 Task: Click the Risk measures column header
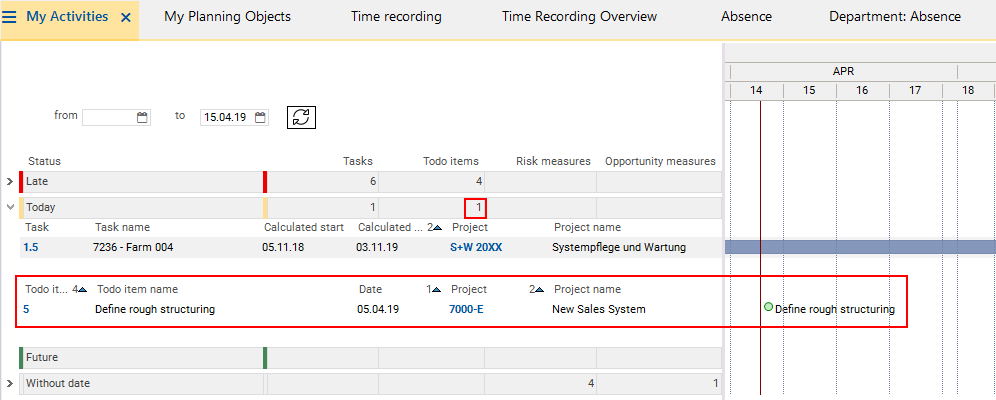tap(553, 161)
